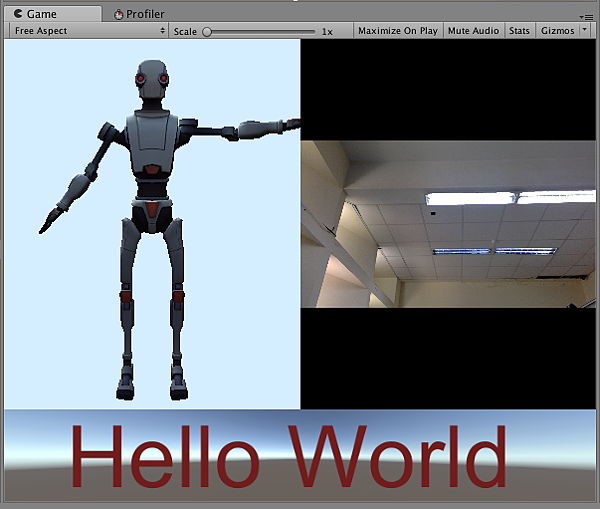Click the Scale slider handle
600x509 pixels.
tap(207, 31)
